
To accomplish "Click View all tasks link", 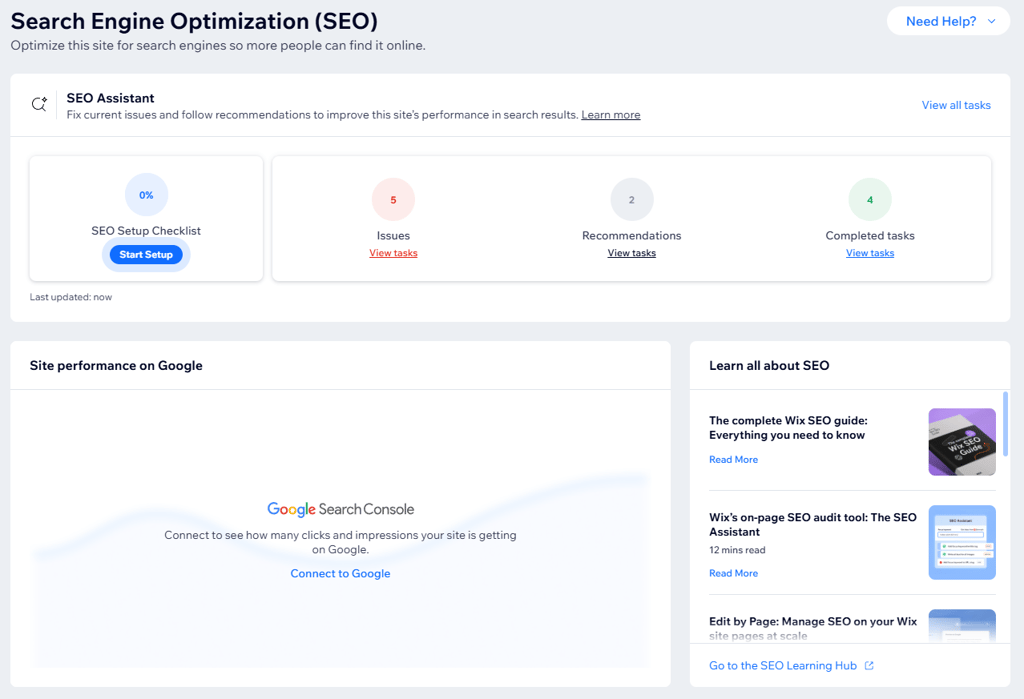I will pyautogui.click(x=956, y=105).
